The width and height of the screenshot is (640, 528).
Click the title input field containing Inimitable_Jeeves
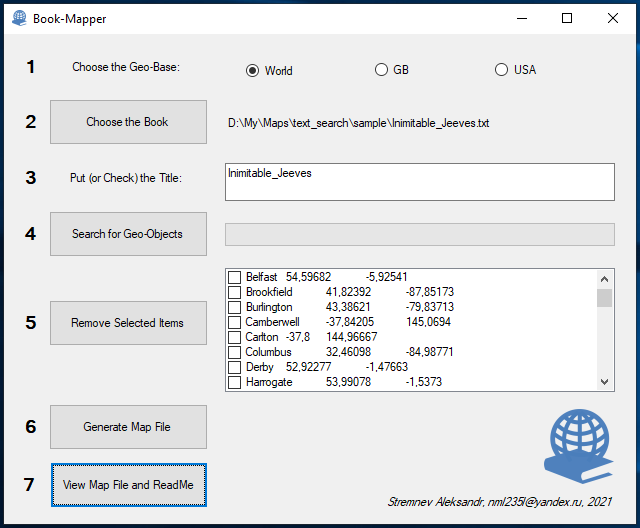[420, 182]
